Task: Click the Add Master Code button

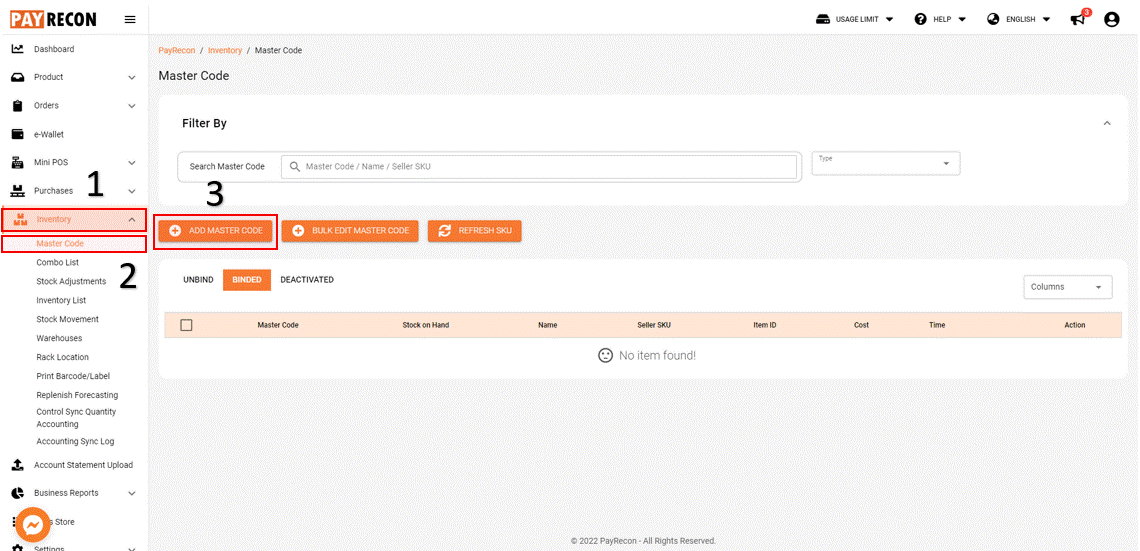Action: click(x=216, y=231)
